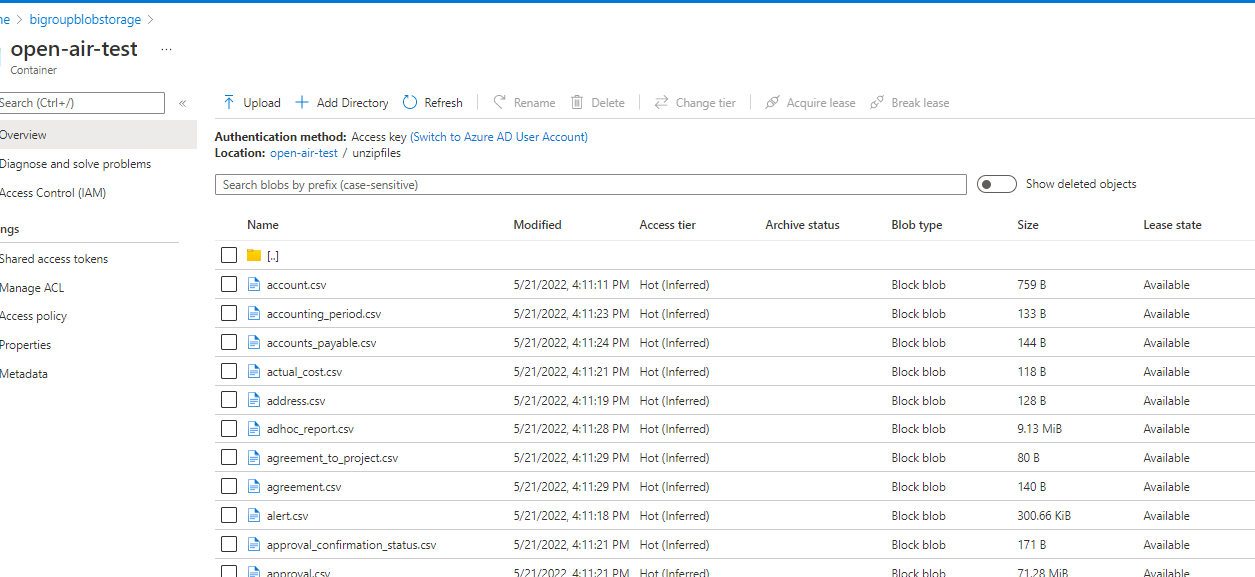Navigate to open-air-test in Location path
The image size is (1255, 577).
pyautogui.click(x=304, y=153)
